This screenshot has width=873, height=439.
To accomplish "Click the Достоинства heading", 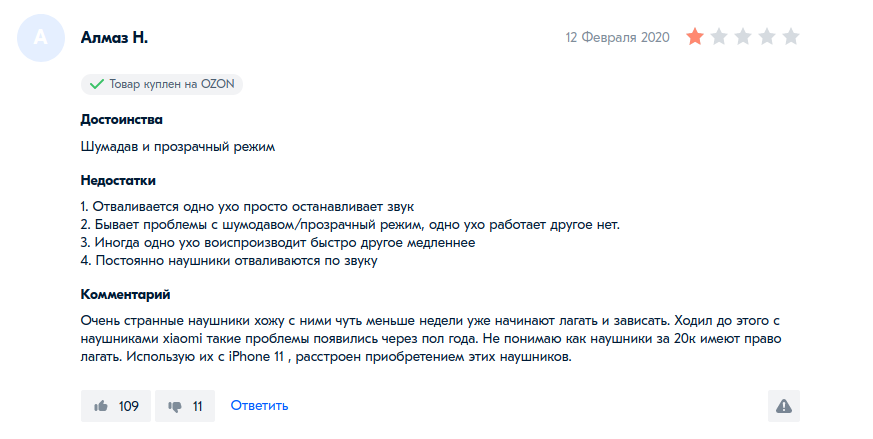I will pos(122,120).
